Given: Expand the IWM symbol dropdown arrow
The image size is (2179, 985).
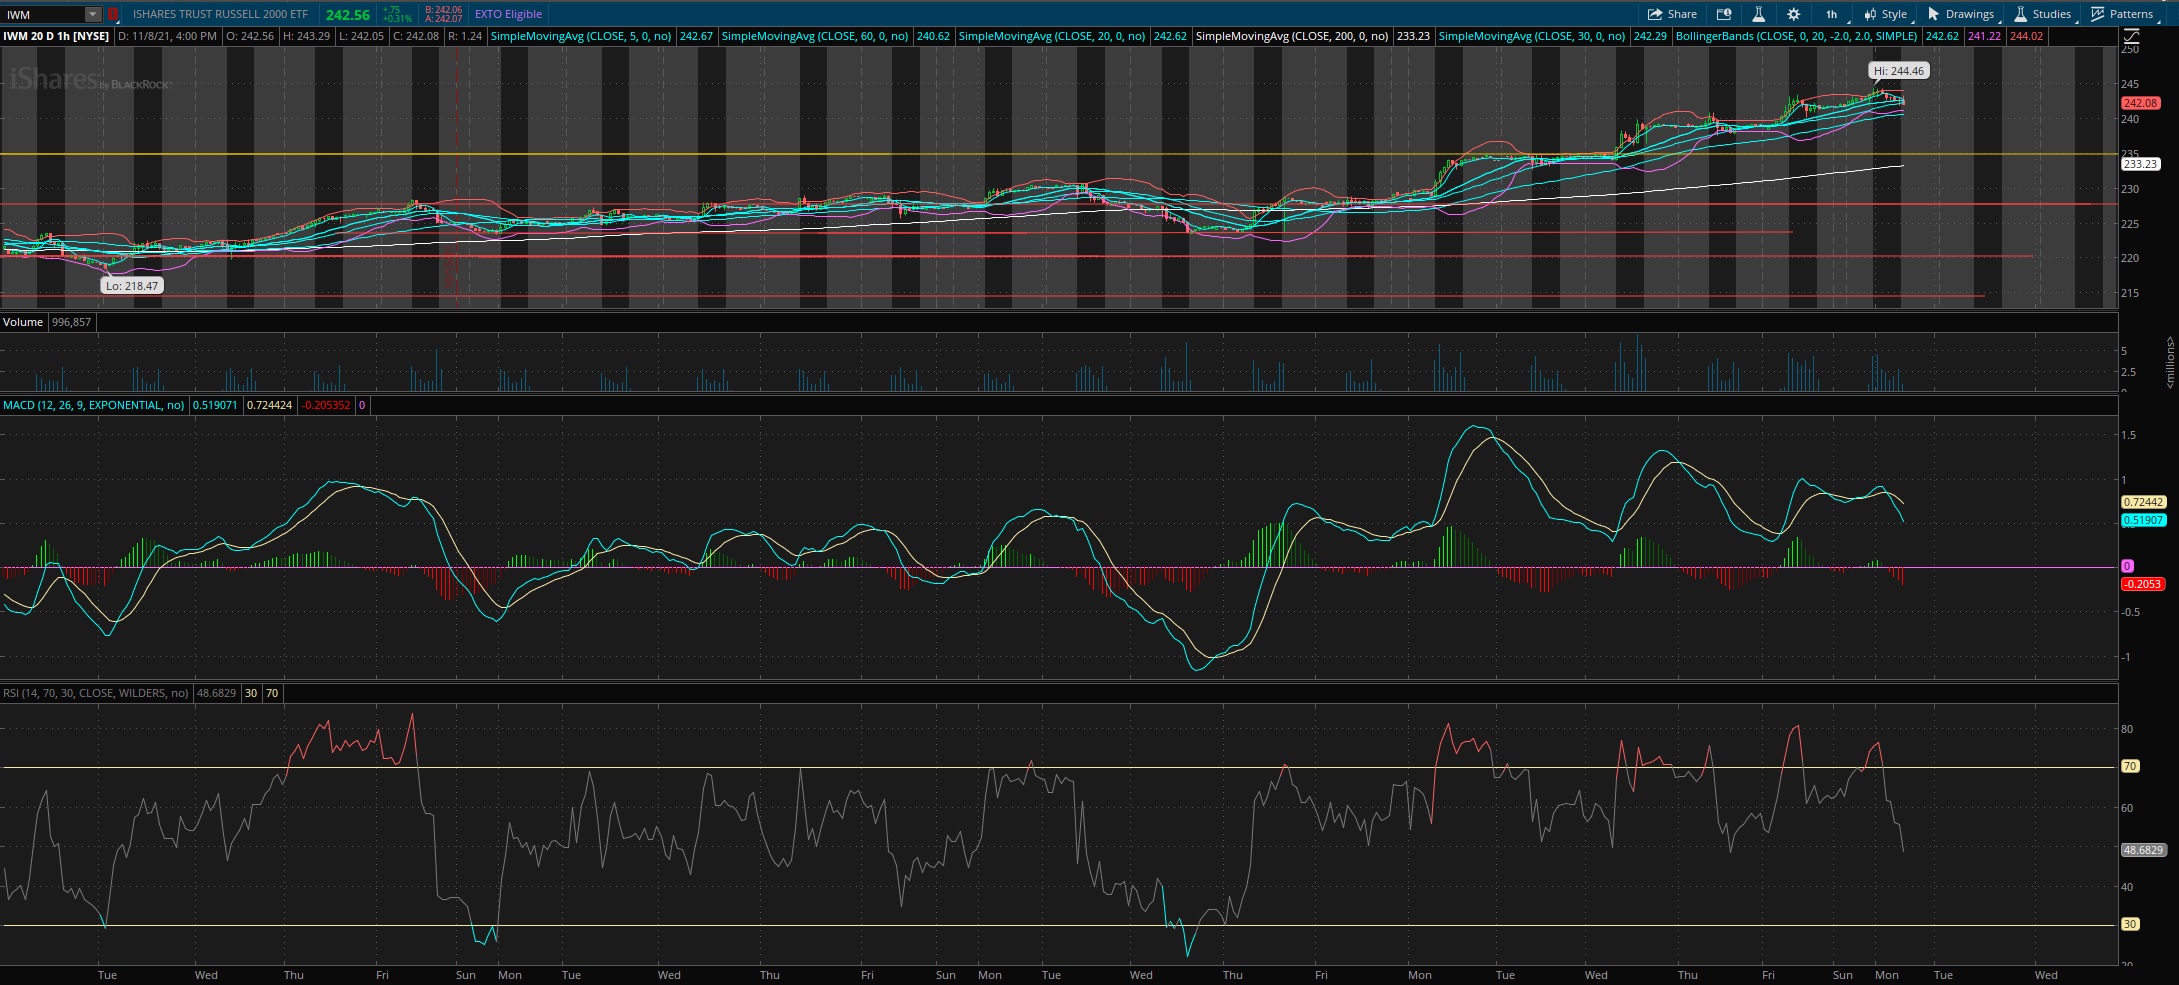Looking at the screenshot, I should pyautogui.click(x=92, y=14).
